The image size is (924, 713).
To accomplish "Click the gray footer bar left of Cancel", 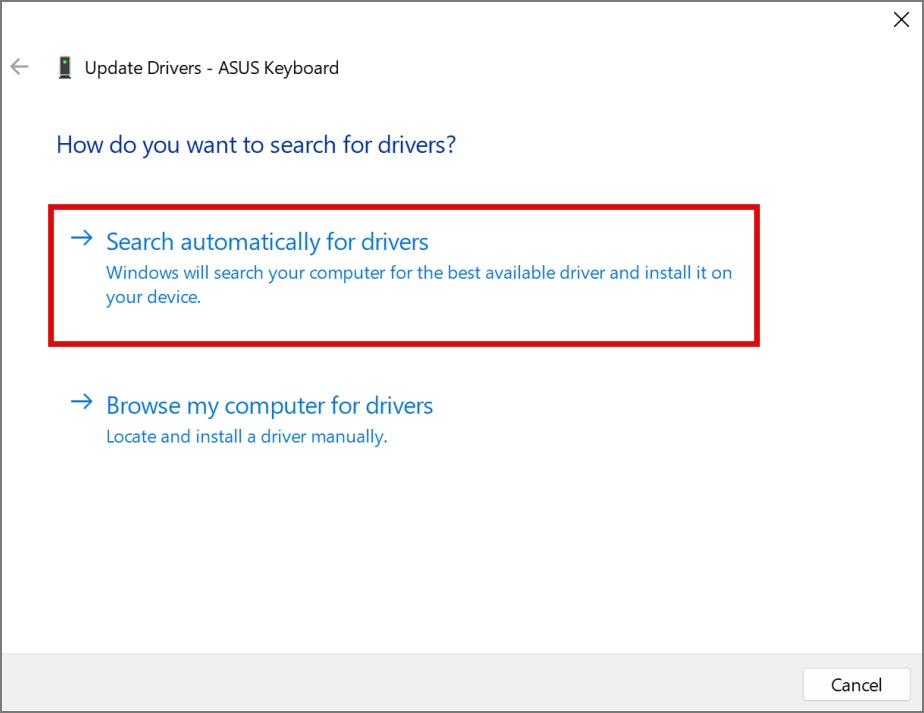I will 401,682.
